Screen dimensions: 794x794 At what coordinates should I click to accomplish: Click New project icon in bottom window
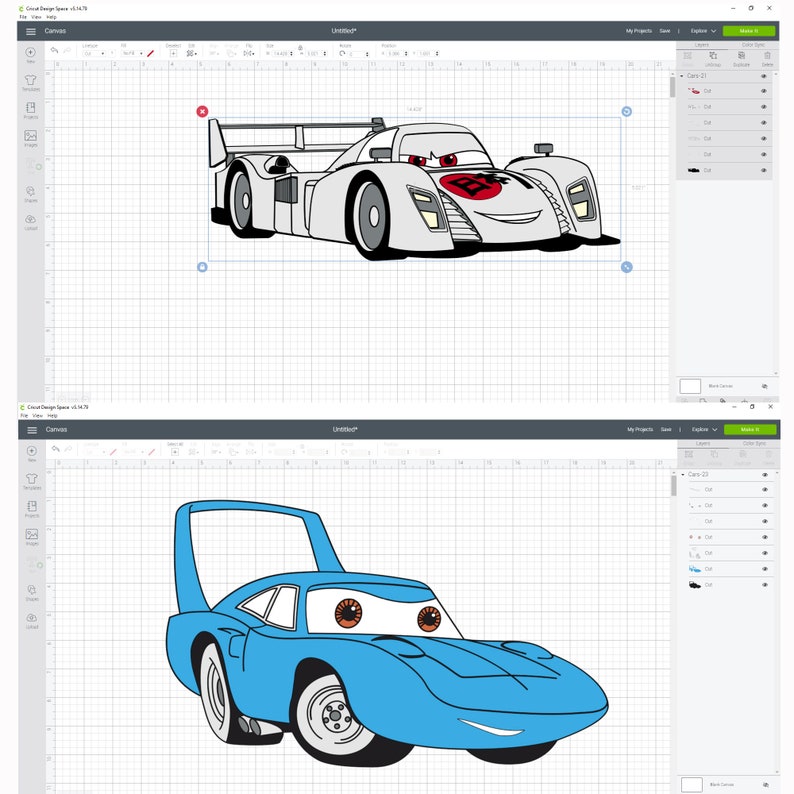point(31,451)
